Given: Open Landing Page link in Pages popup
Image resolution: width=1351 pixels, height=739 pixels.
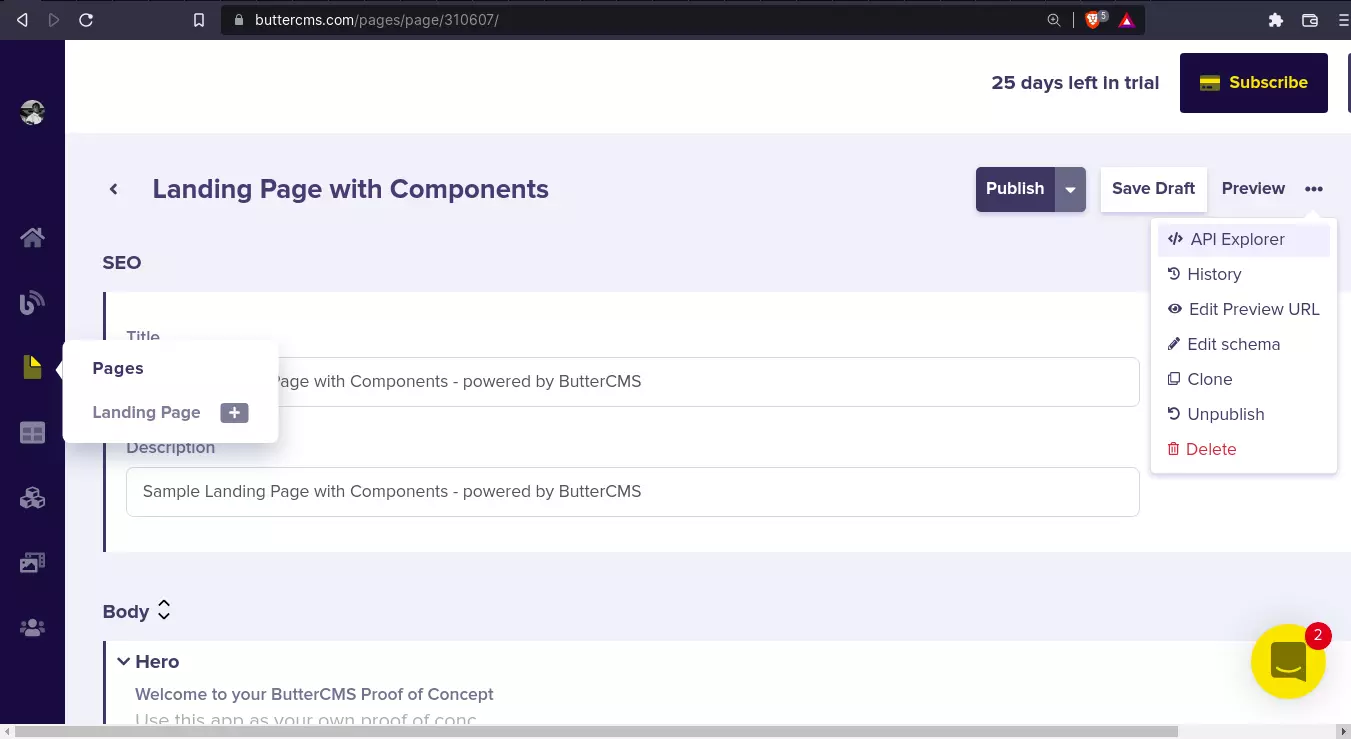Looking at the screenshot, I should tap(146, 412).
